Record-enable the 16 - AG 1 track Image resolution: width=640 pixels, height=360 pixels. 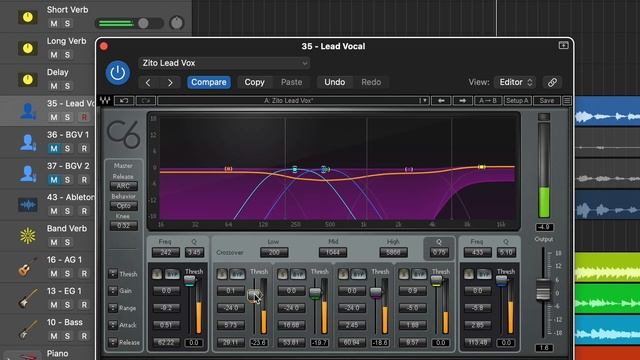point(84,273)
